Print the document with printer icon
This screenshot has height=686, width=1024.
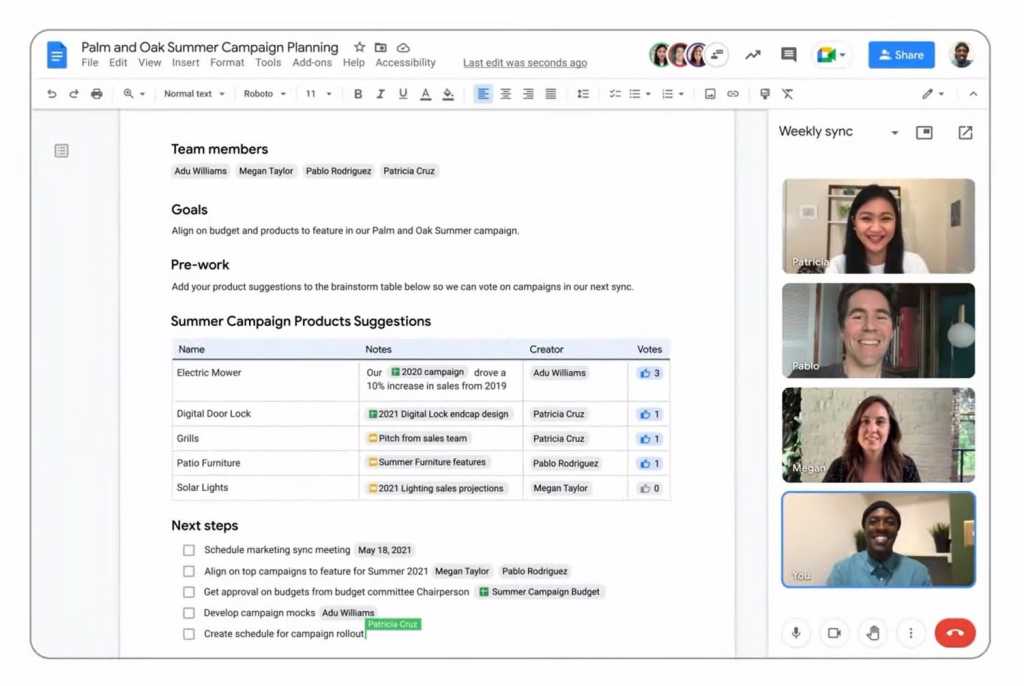point(97,94)
